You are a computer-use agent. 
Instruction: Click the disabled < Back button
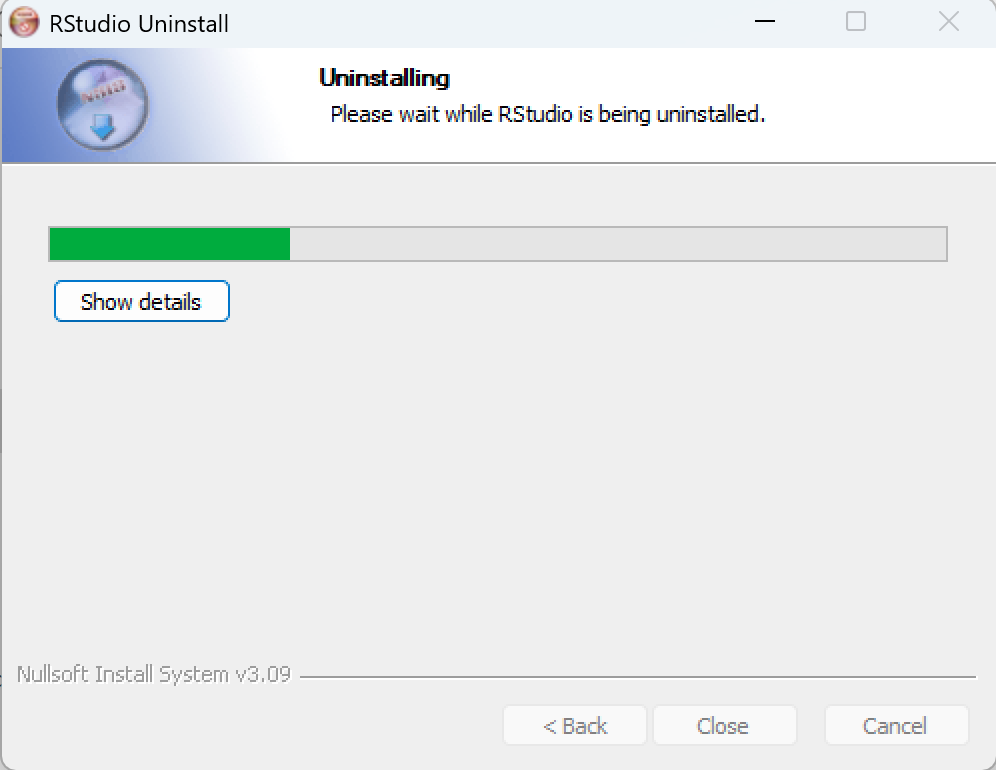click(575, 725)
